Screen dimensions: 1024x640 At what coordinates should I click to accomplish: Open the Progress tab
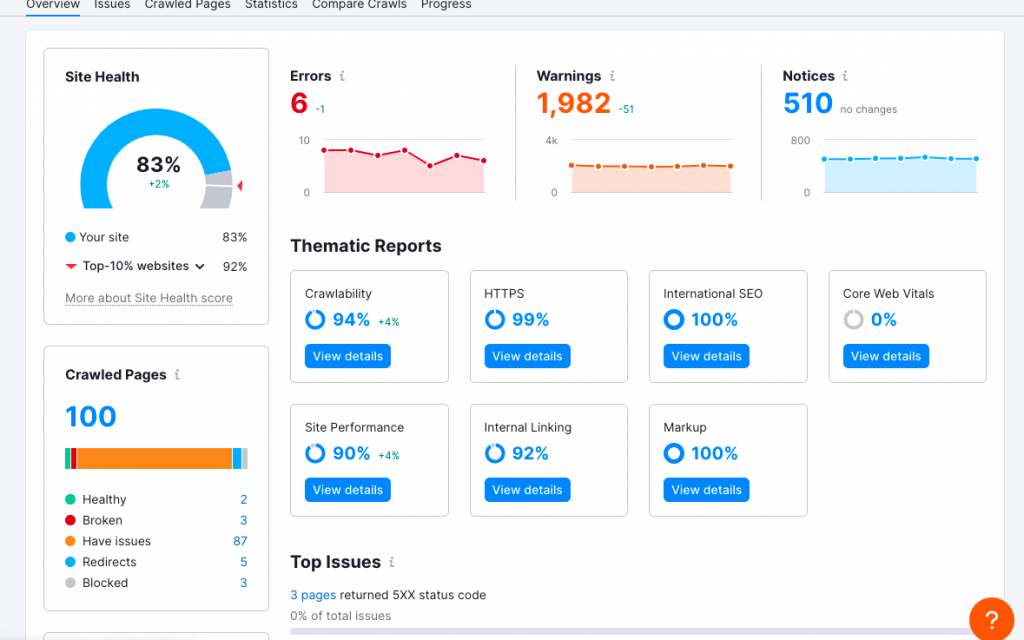coord(446,5)
